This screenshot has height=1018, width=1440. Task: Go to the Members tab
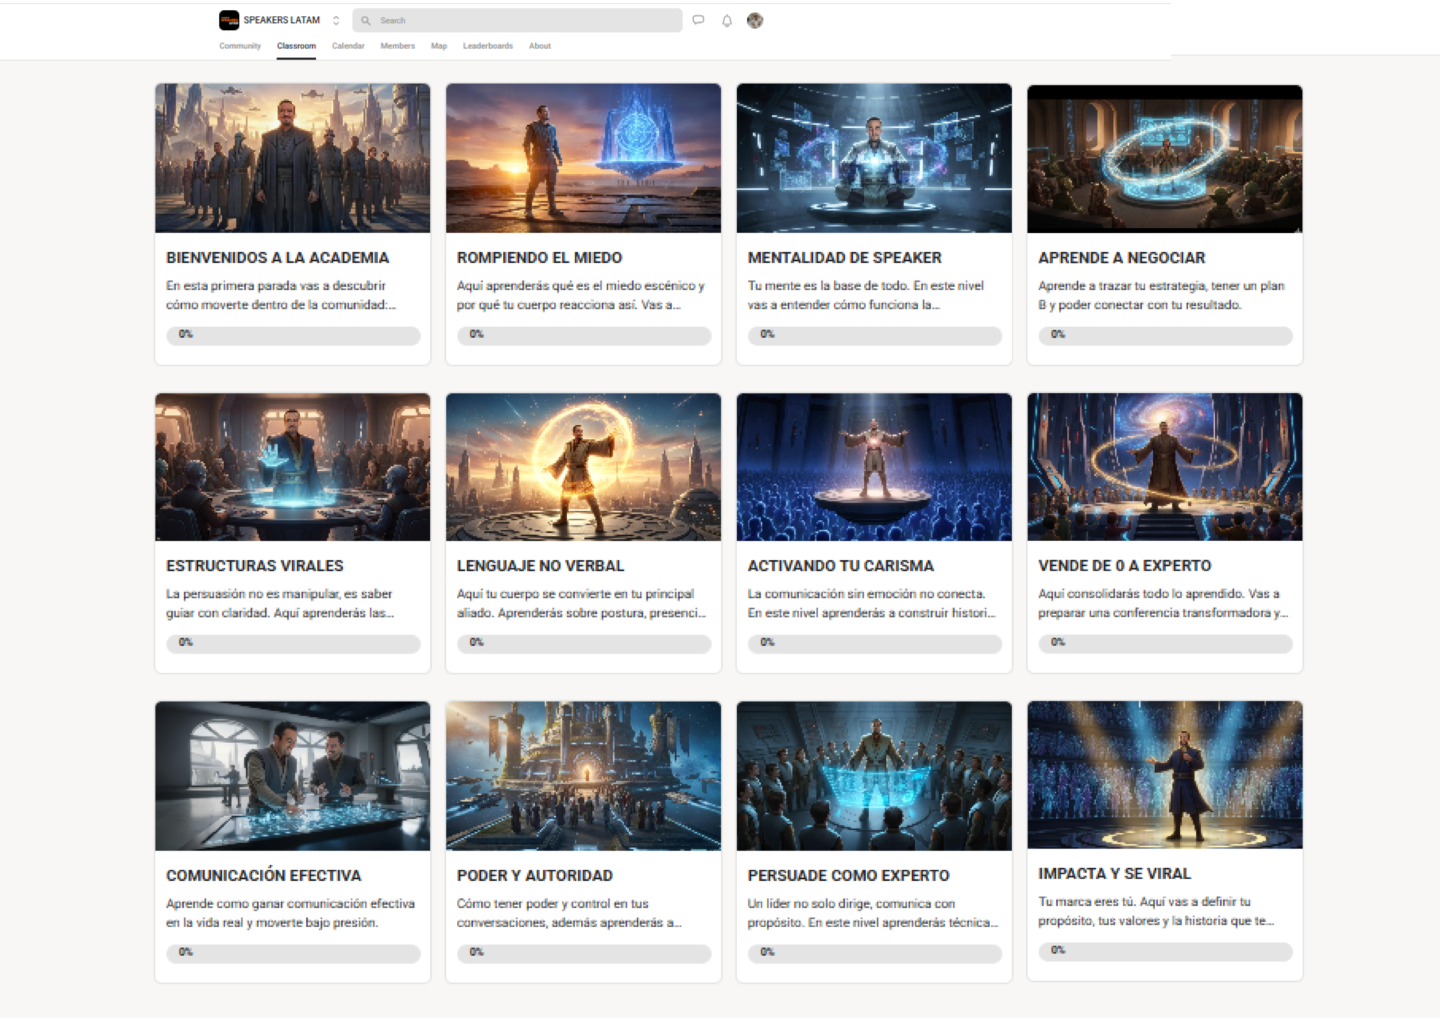397,46
